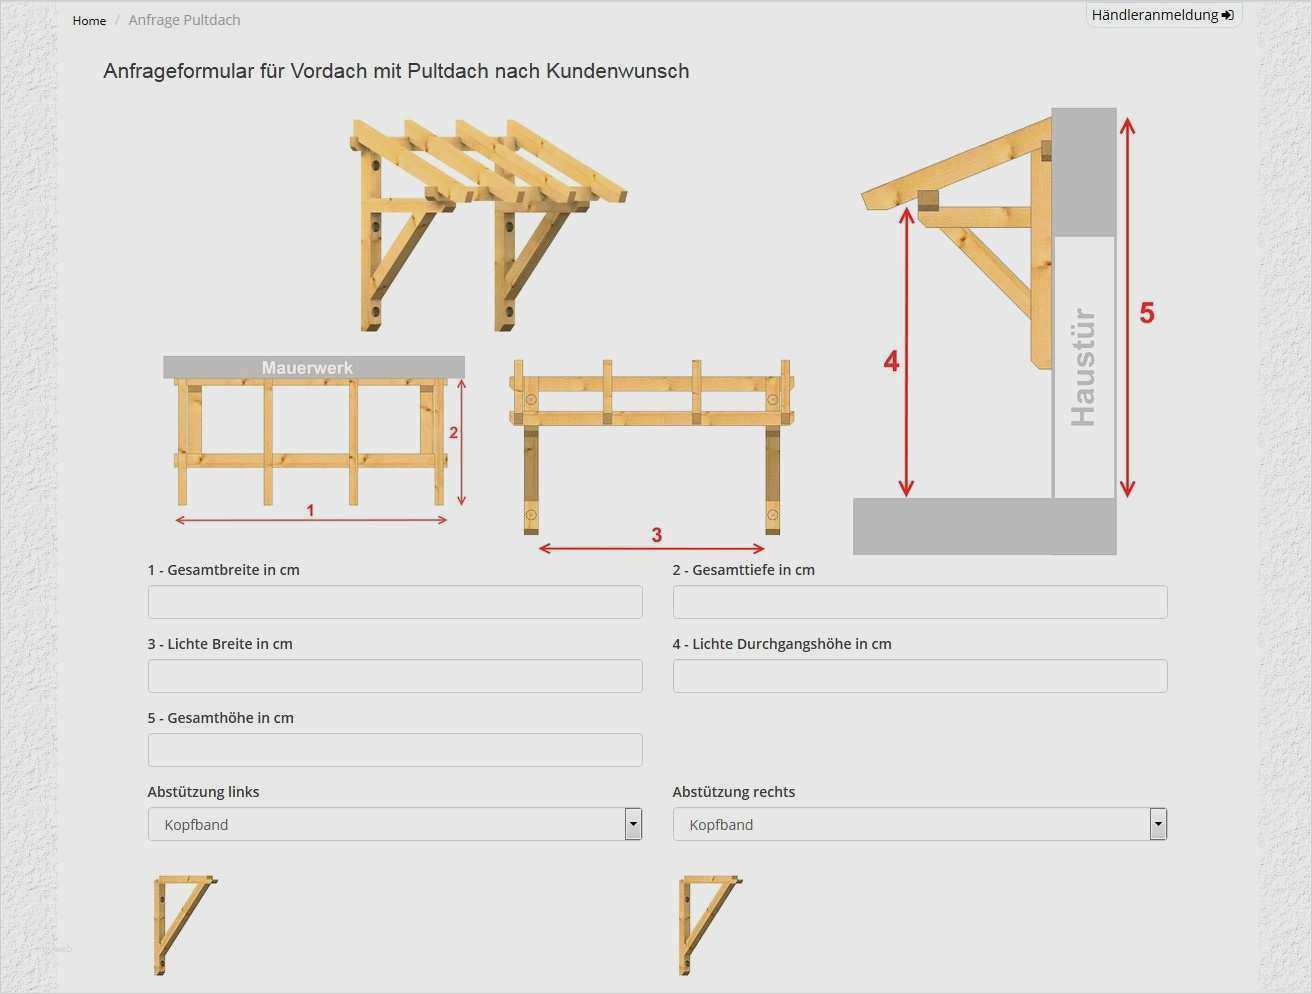
Task: Click the Anfrage Pultdach breadcrumb item
Action: pos(184,20)
